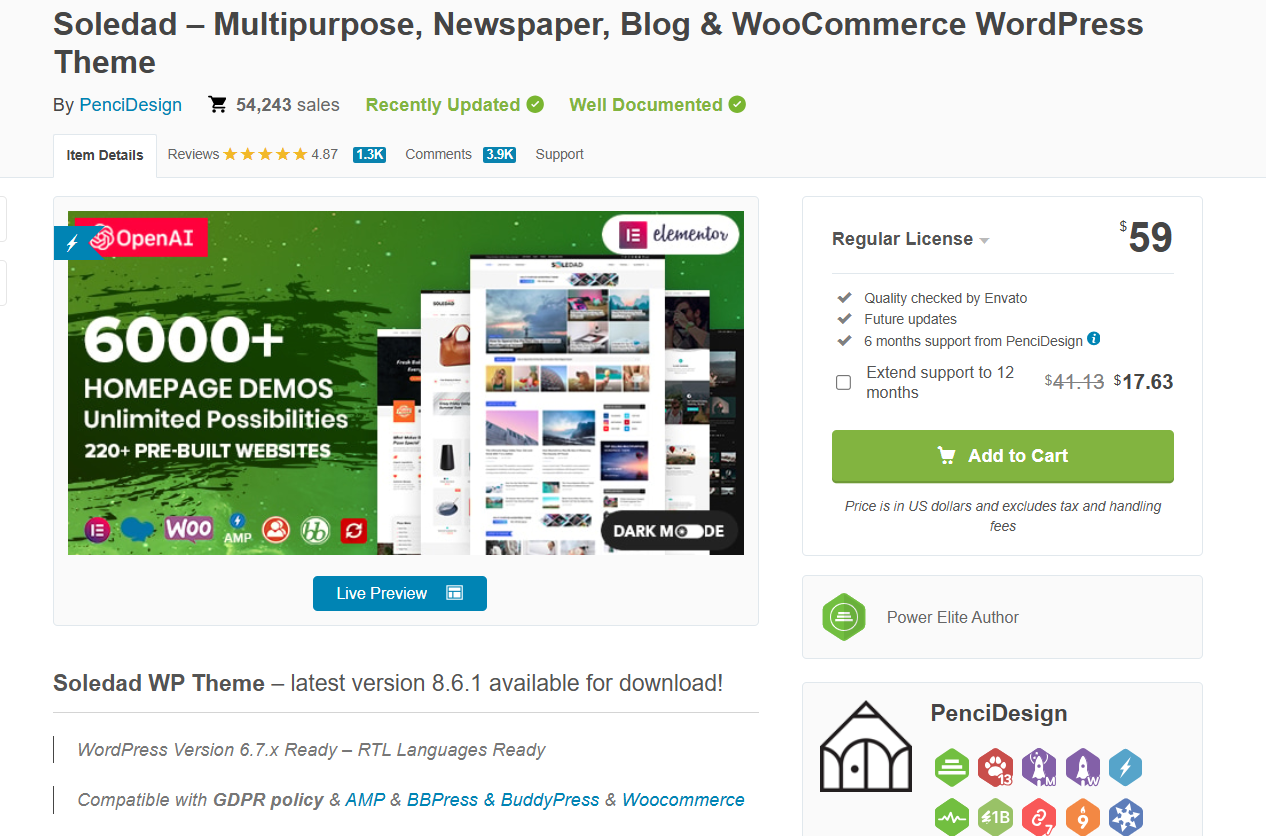Click the blue lightning flag on preview image
This screenshot has height=836, width=1266.
click(x=71, y=243)
